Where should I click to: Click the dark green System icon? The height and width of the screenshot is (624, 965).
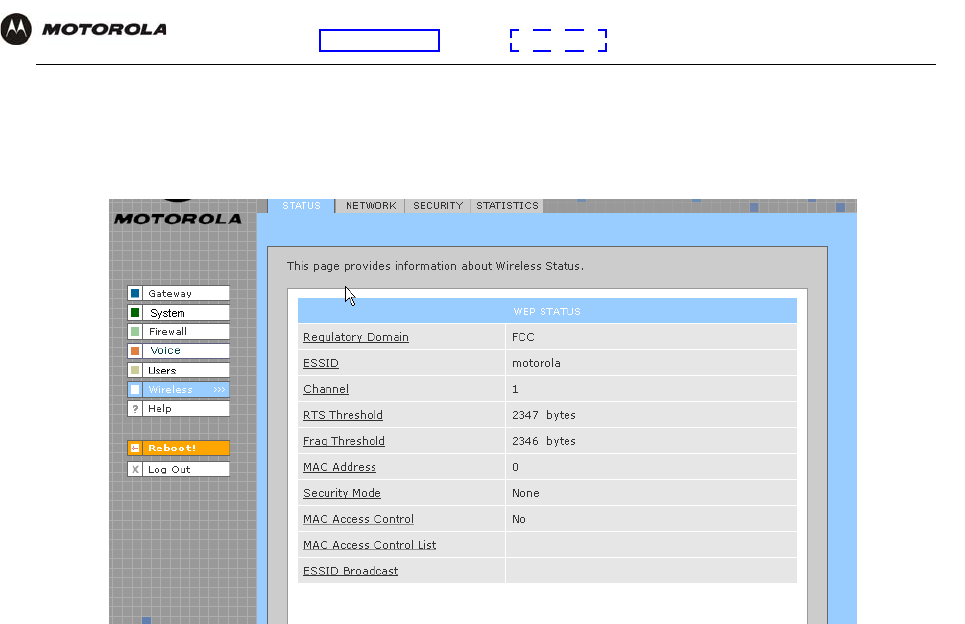point(135,313)
